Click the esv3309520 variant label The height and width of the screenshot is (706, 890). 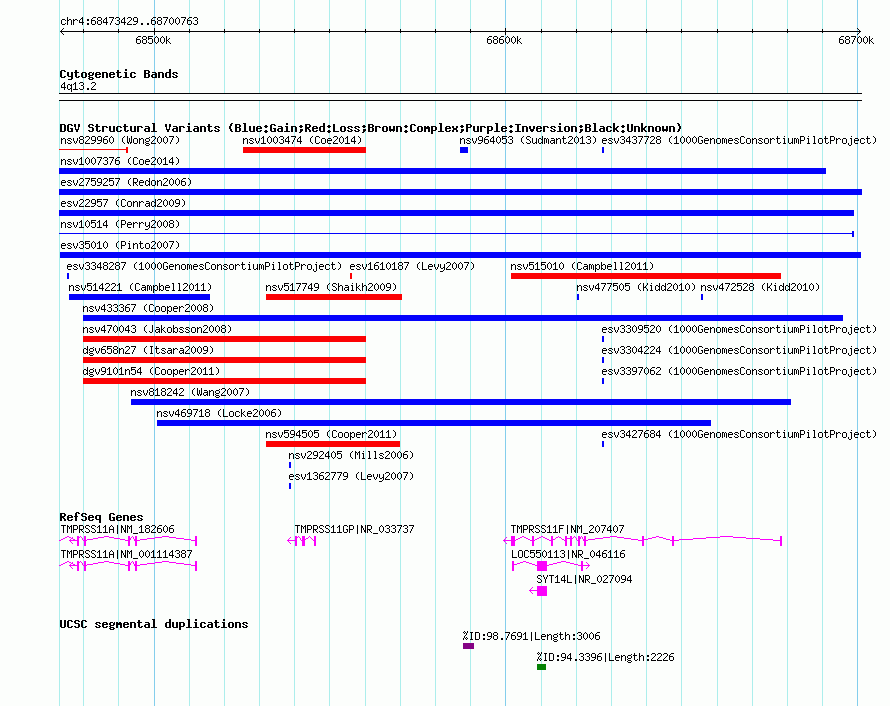739,329
